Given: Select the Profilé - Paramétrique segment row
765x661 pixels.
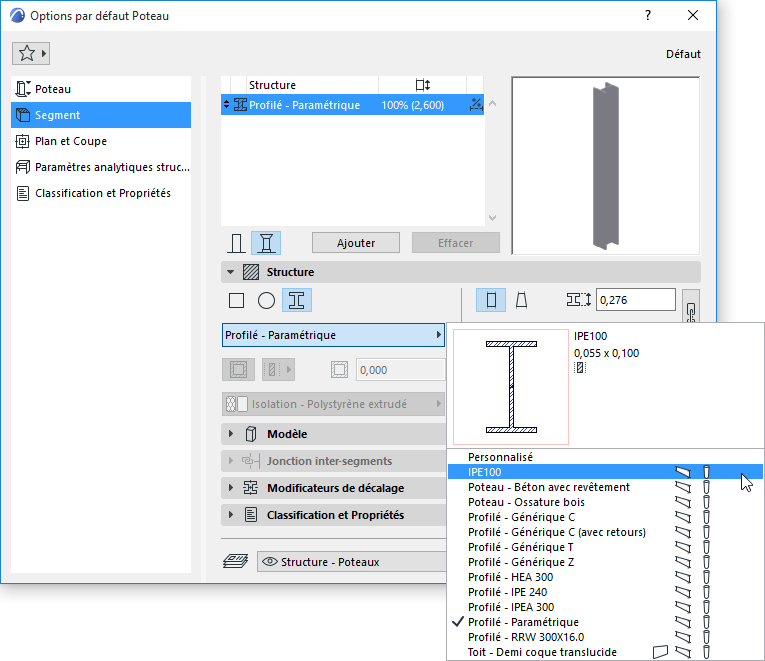Looking at the screenshot, I should coord(352,105).
